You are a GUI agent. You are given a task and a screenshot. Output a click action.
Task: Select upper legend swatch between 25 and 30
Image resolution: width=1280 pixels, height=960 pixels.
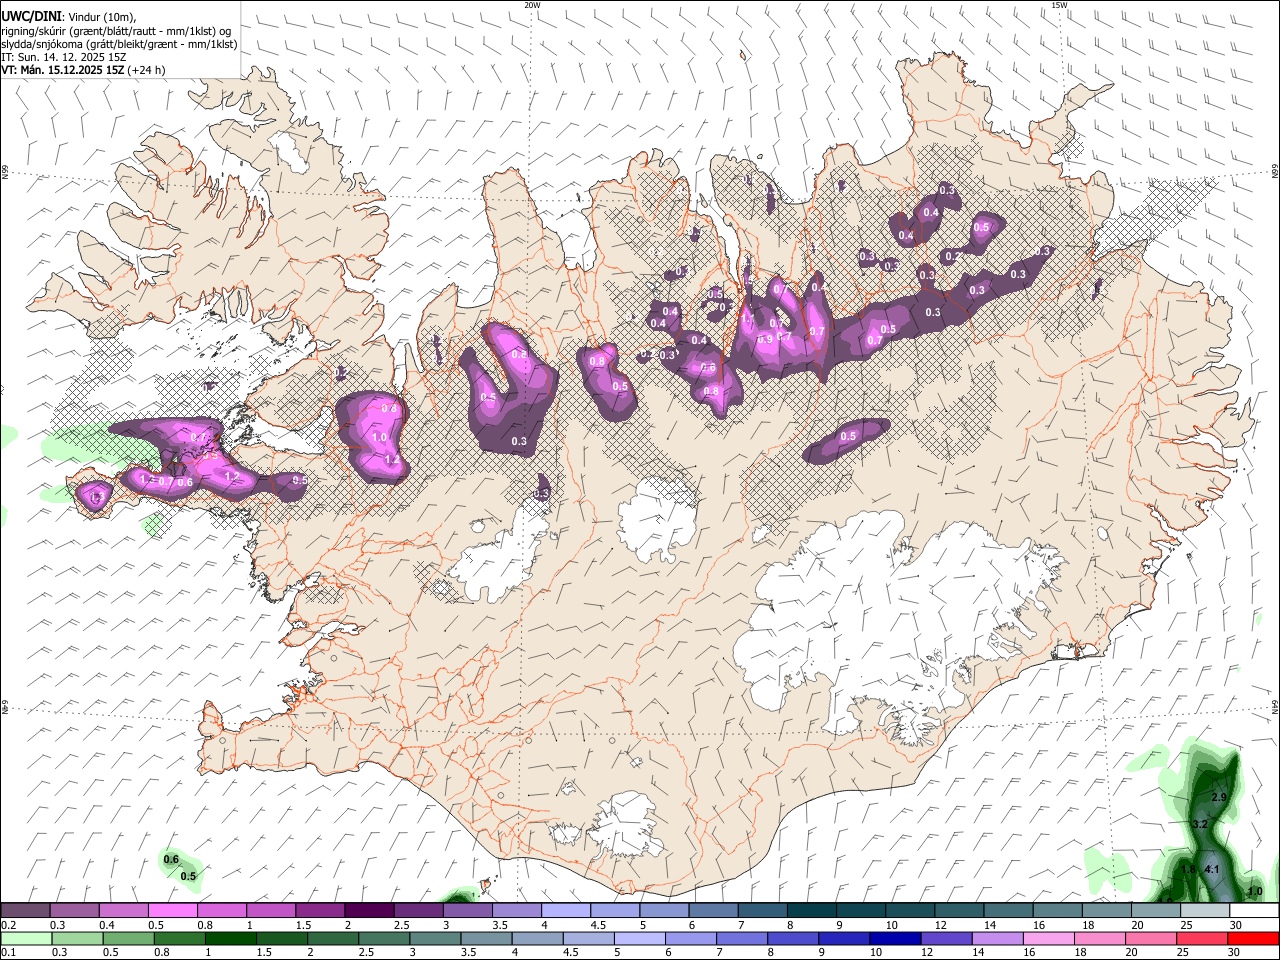[1204, 911]
